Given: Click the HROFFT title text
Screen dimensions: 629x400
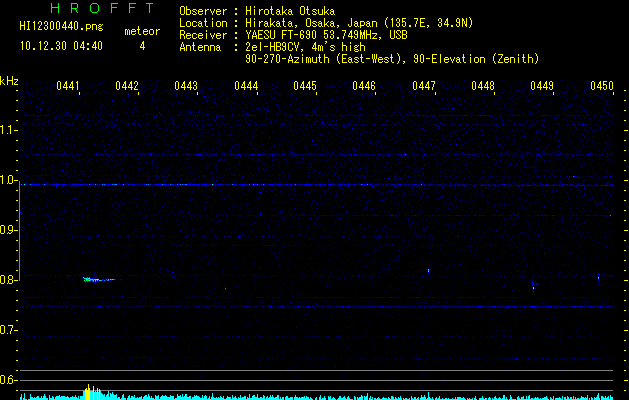Looking at the screenshot, I should pyautogui.click(x=103, y=8).
